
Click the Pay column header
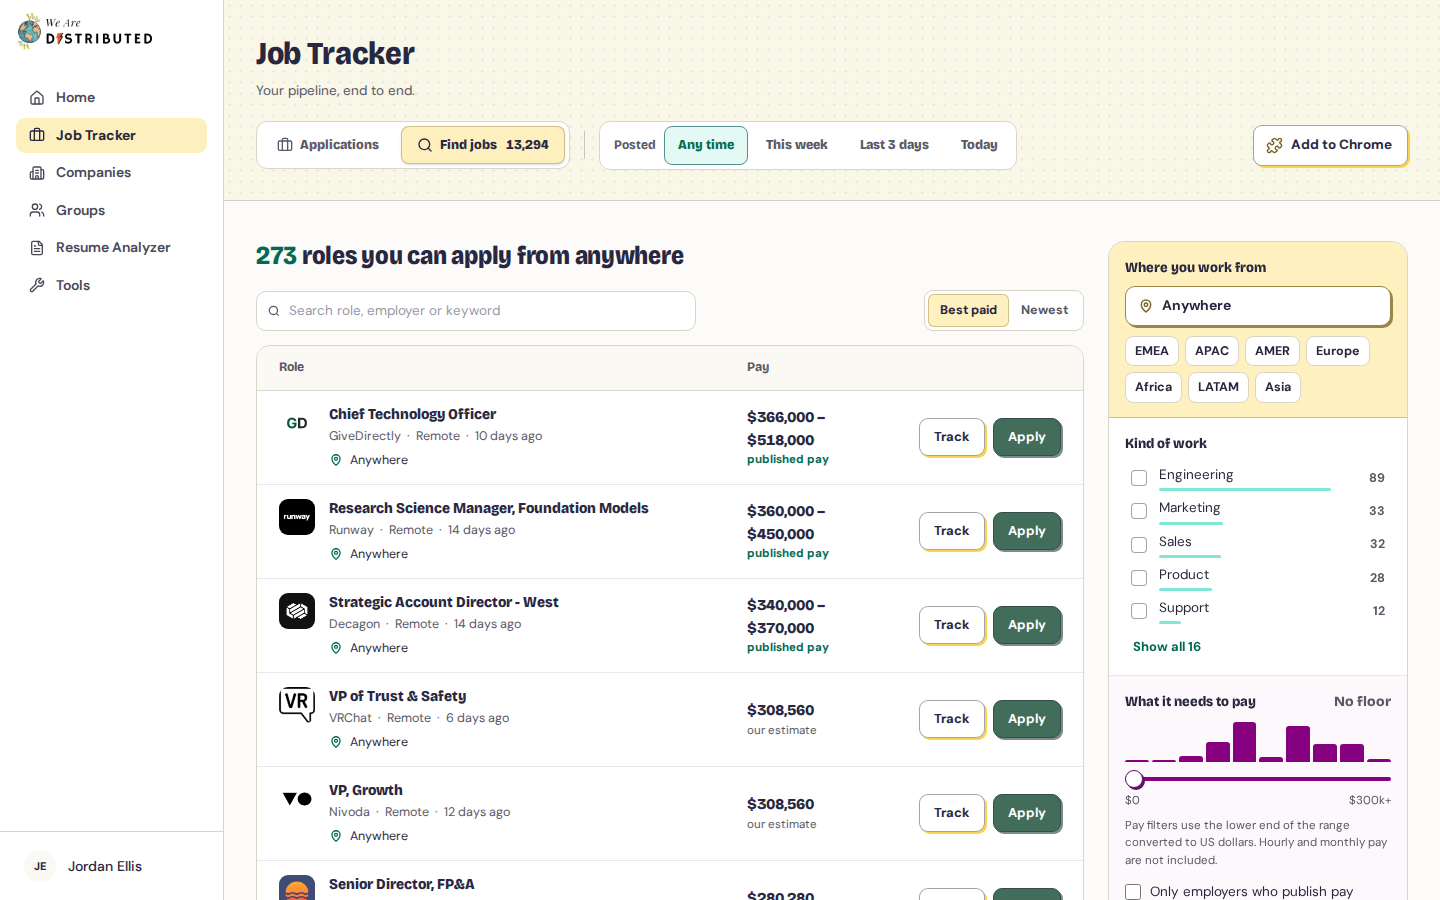(758, 367)
